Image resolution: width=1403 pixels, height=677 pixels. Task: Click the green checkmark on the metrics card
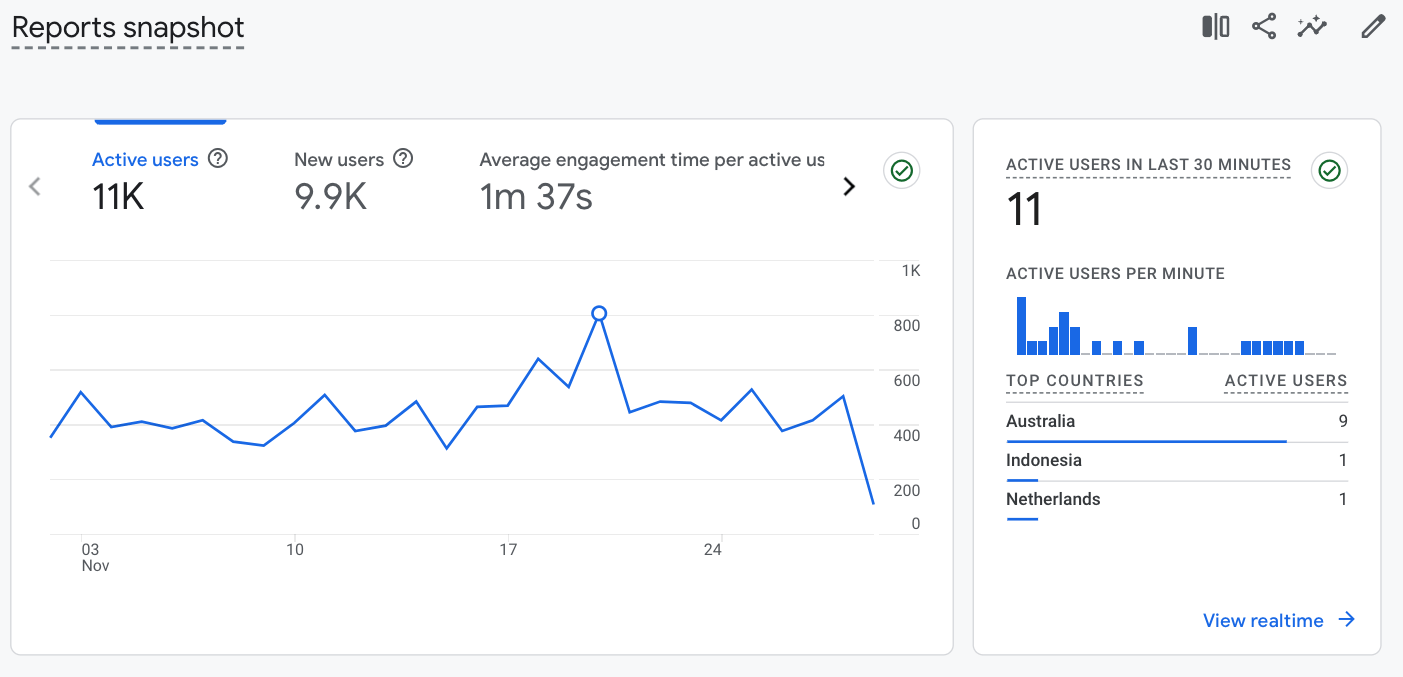tap(901, 170)
